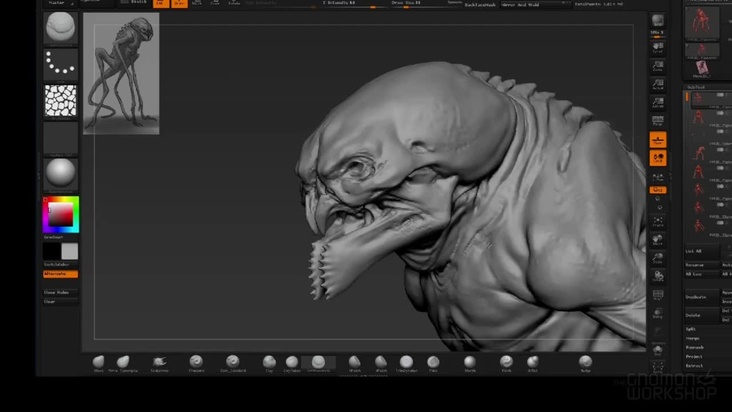Toggle the orange Floor grid button
The width and height of the screenshot is (732, 412).
[x=658, y=140]
